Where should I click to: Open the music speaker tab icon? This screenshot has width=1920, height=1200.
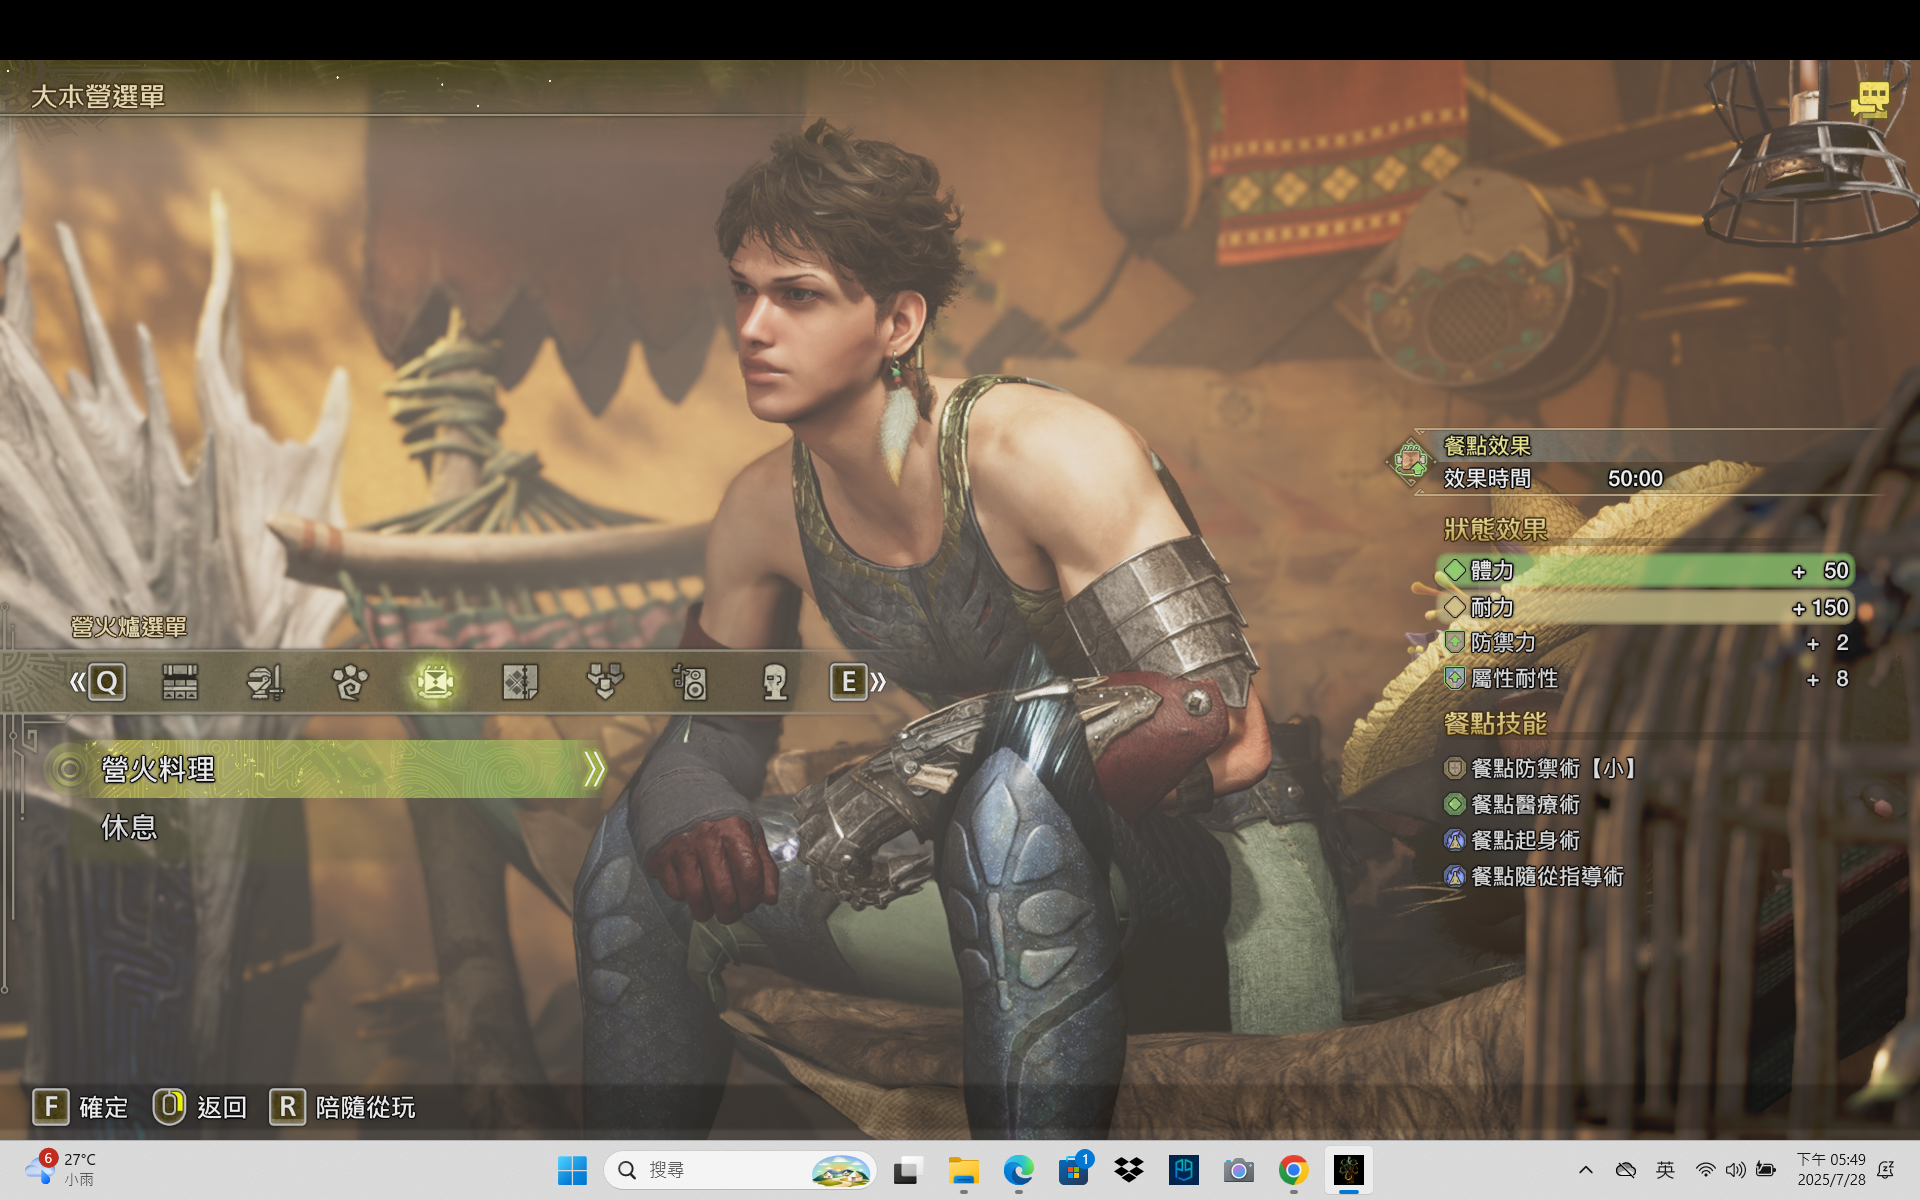(x=690, y=682)
